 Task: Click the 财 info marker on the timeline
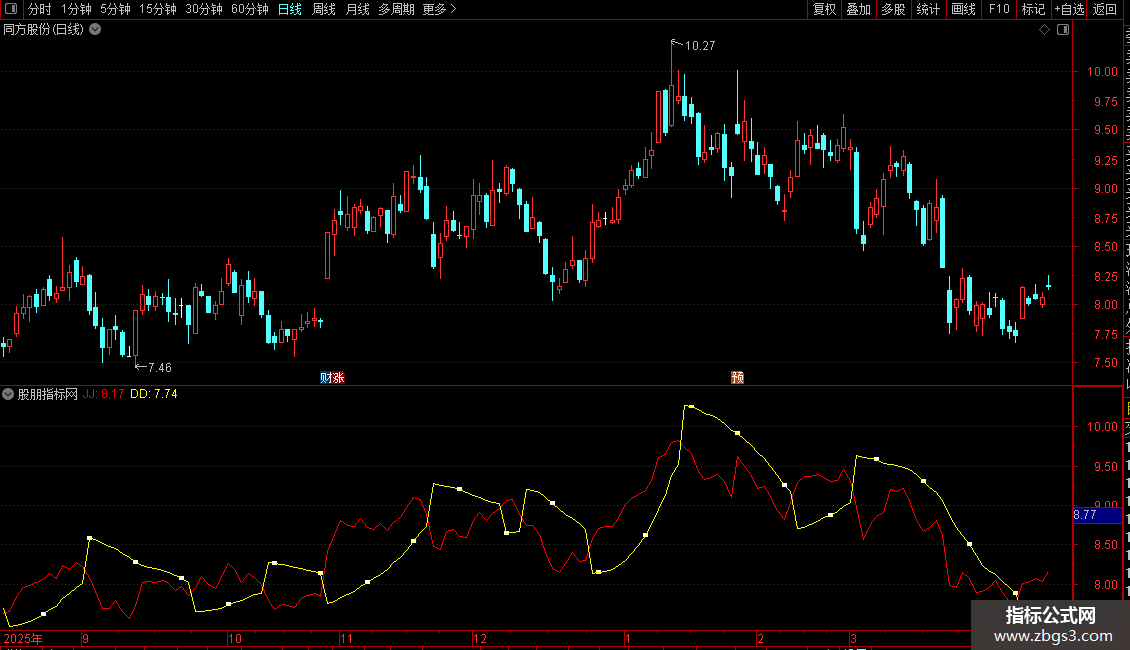326,378
